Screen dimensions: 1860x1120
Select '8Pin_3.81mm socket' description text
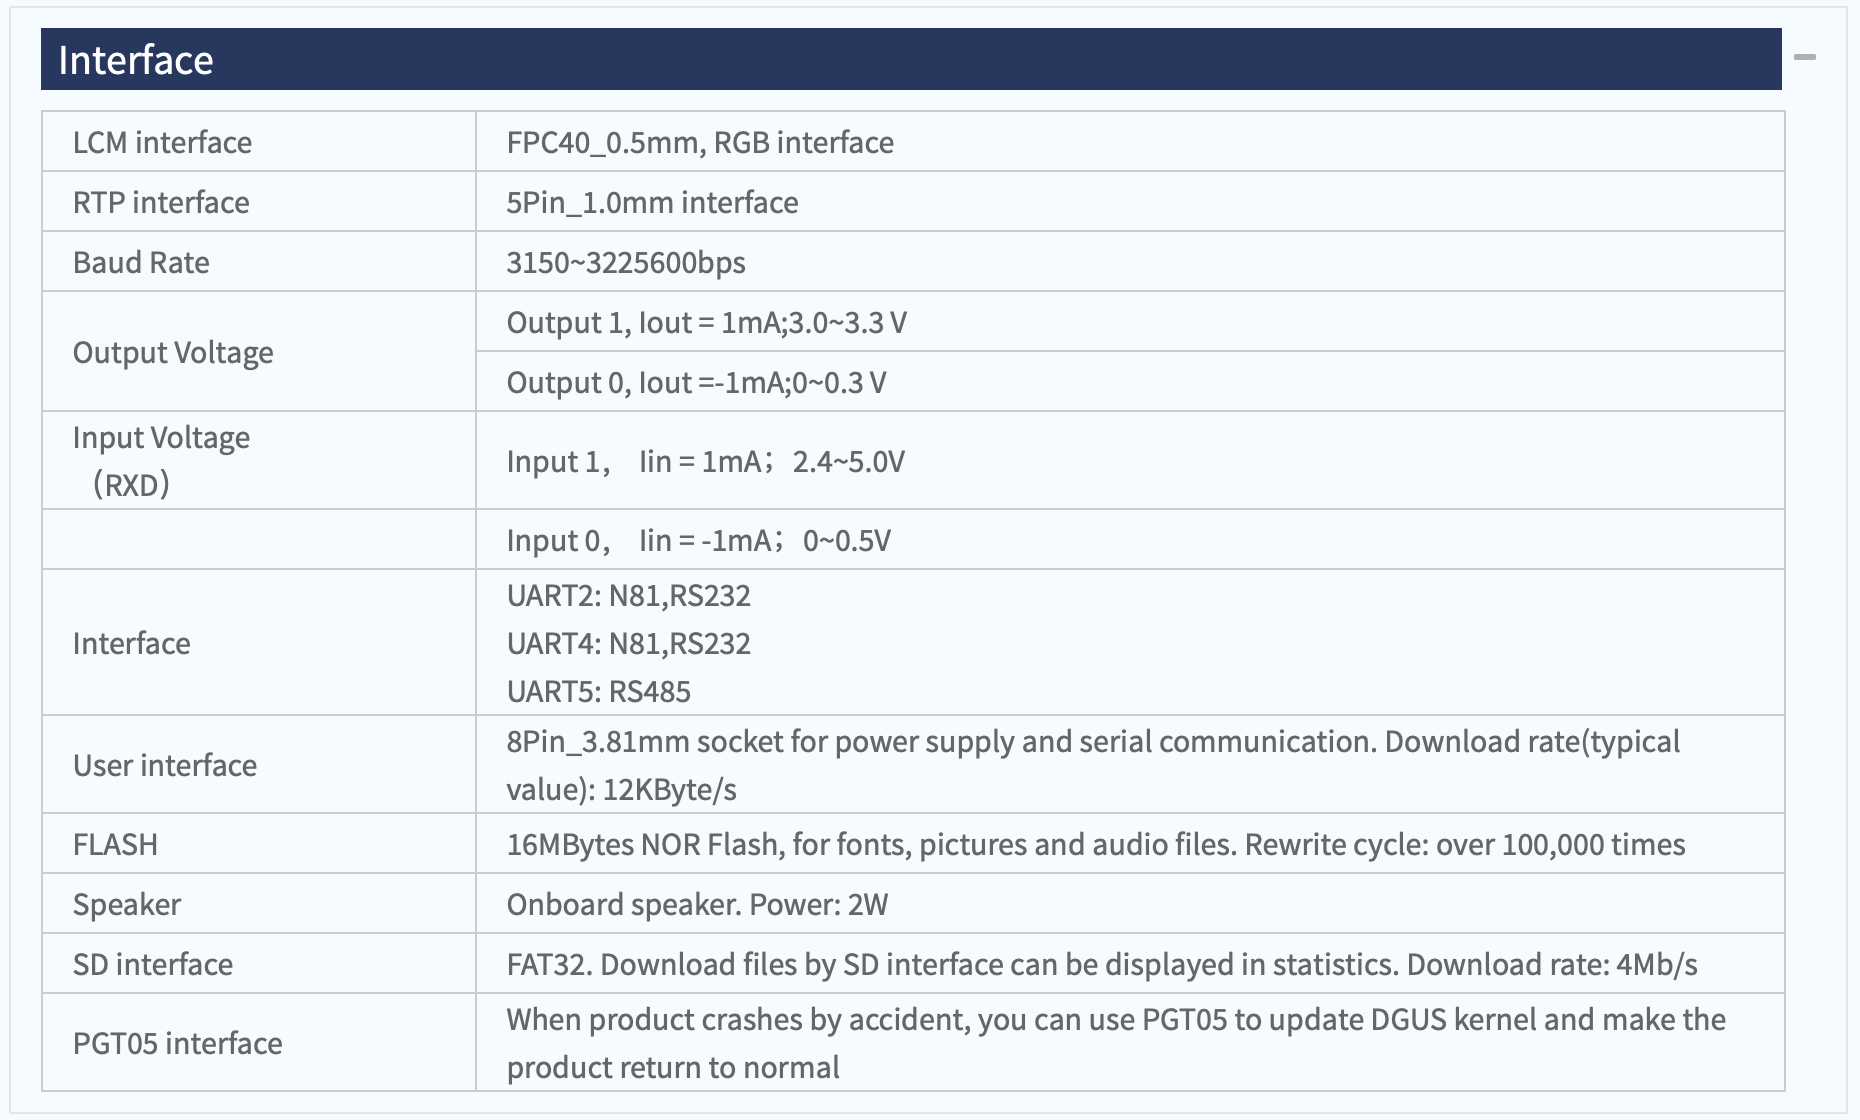tap(1093, 766)
